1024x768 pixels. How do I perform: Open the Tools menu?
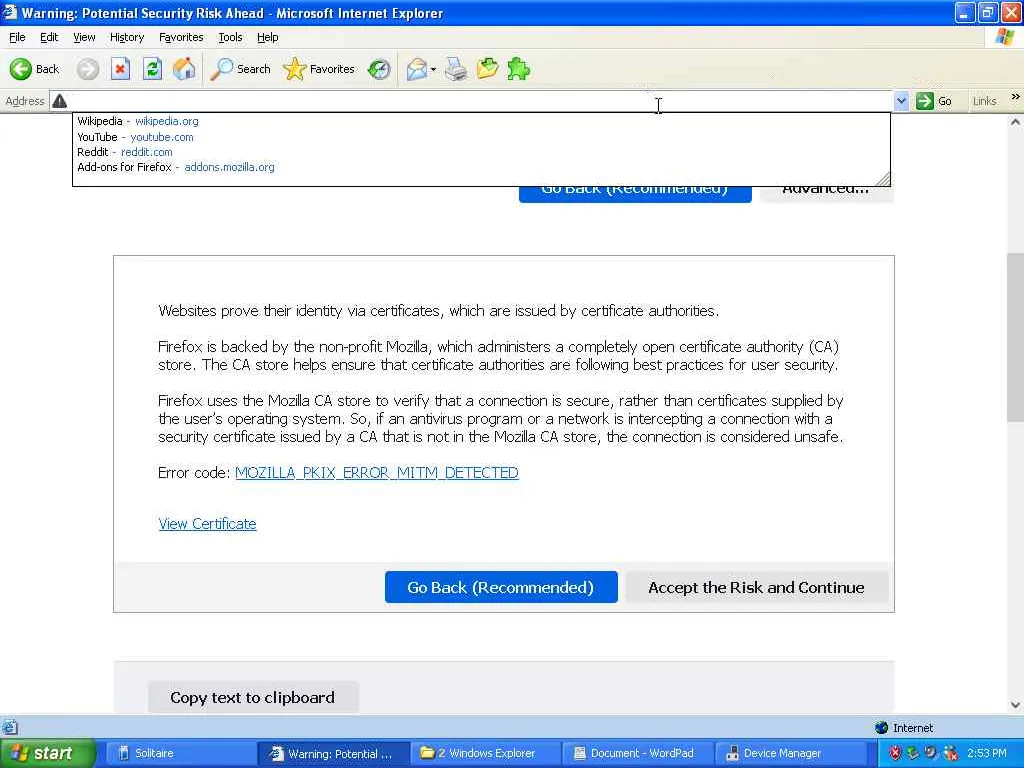pyautogui.click(x=230, y=37)
